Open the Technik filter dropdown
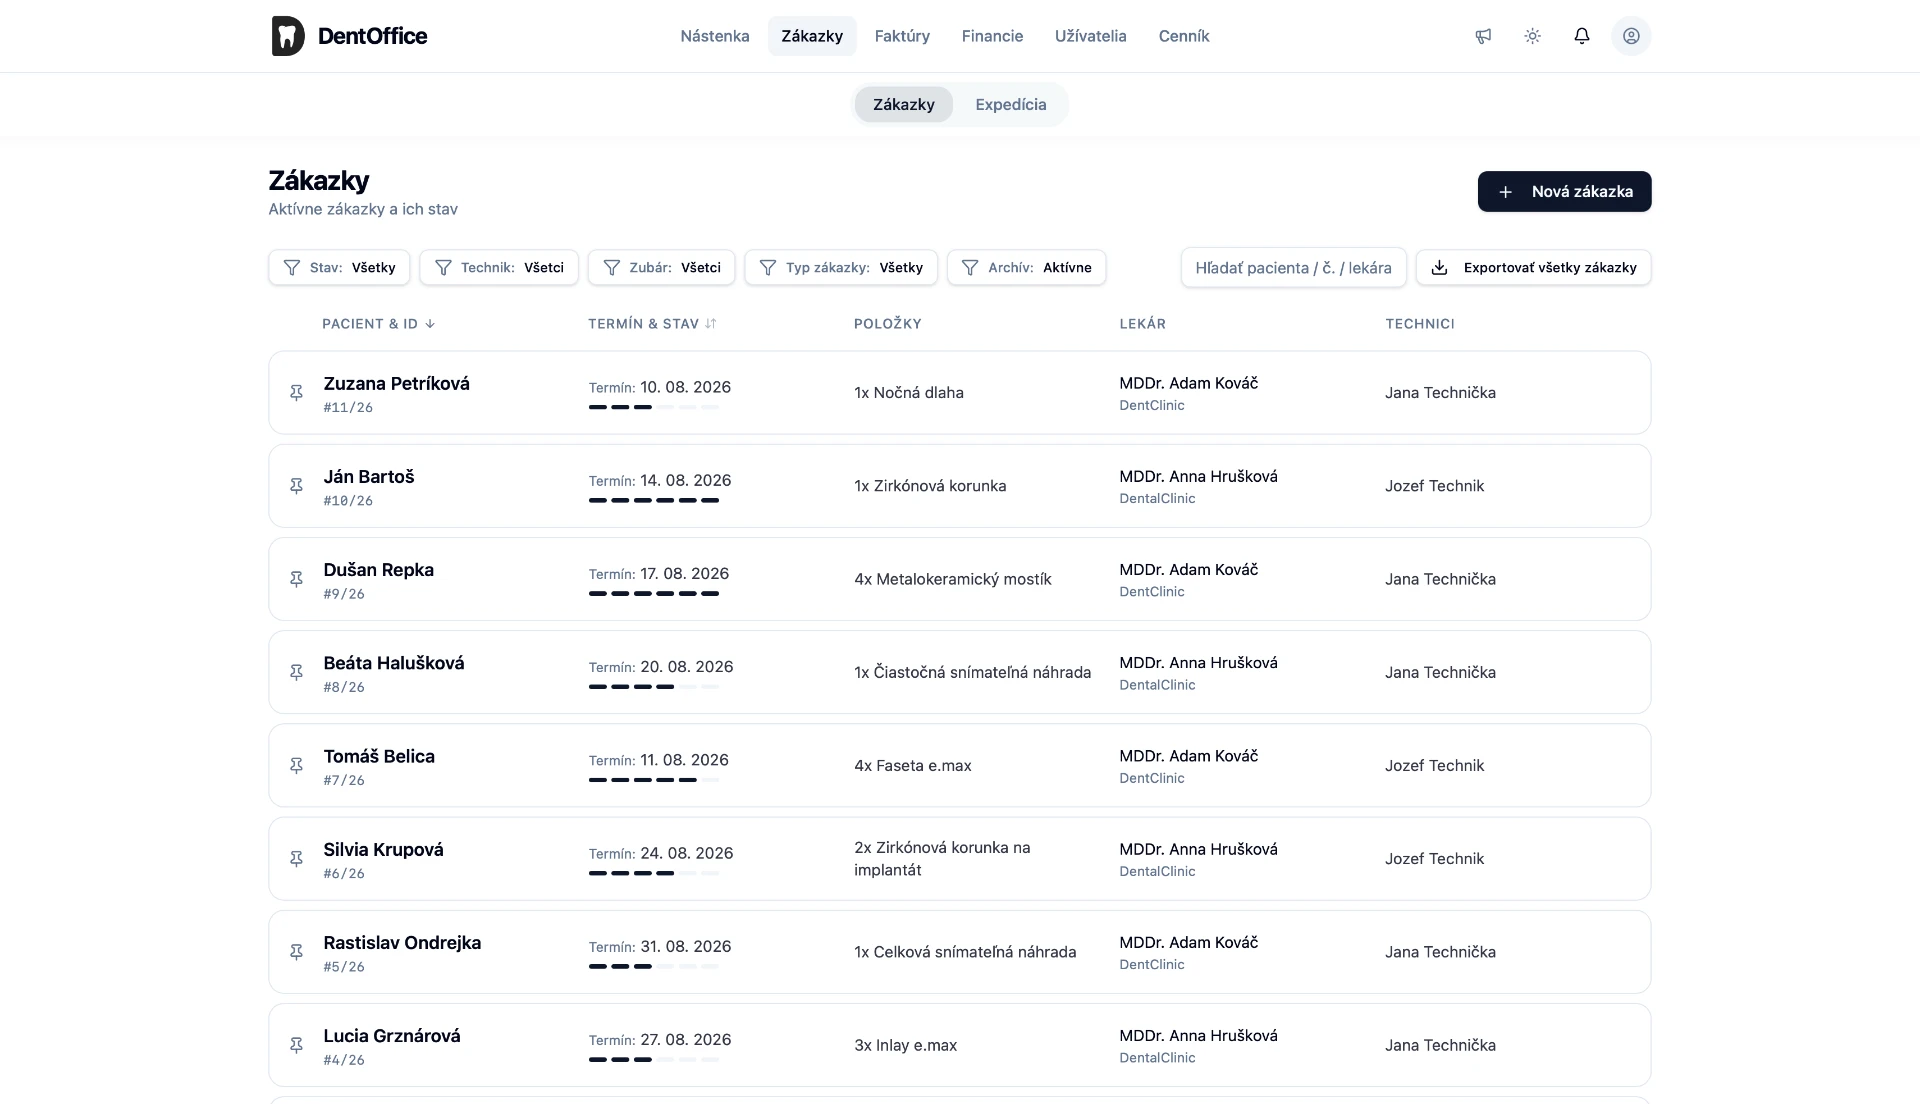 499,268
